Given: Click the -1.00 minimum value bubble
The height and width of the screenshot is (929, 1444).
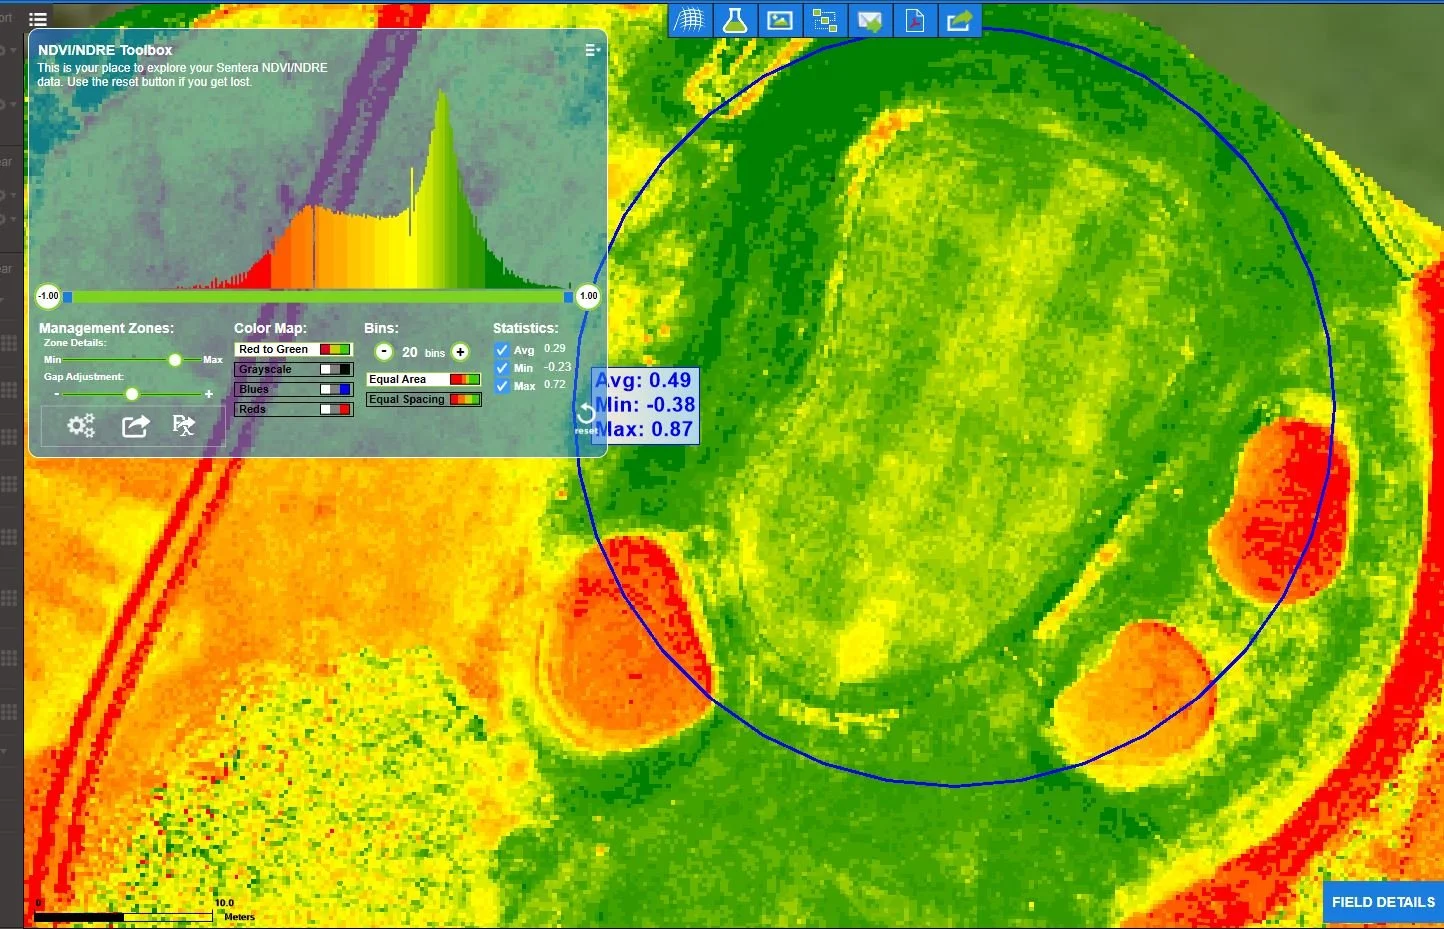Looking at the screenshot, I should pyautogui.click(x=48, y=296).
